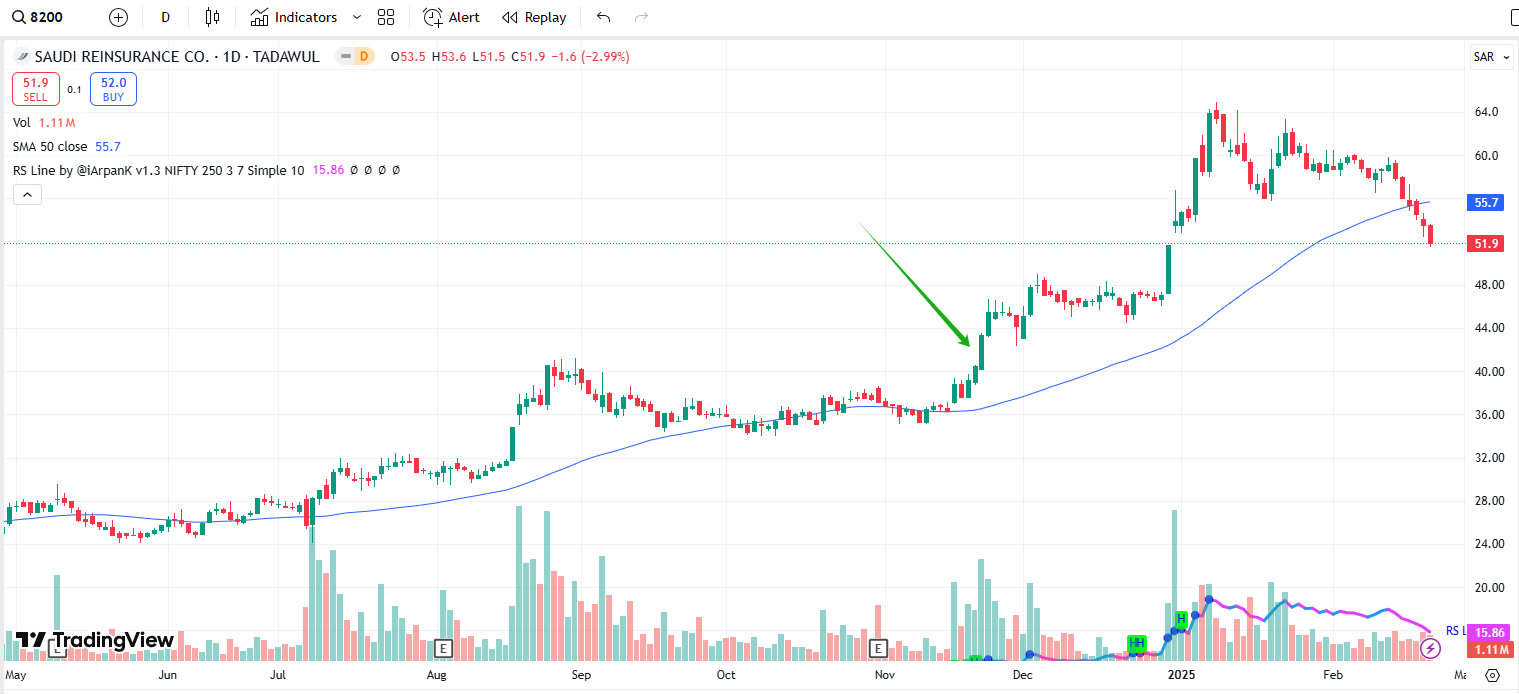Toggle the delayed data D badge
The width and height of the screenshot is (1519, 694).
[364, 57]
